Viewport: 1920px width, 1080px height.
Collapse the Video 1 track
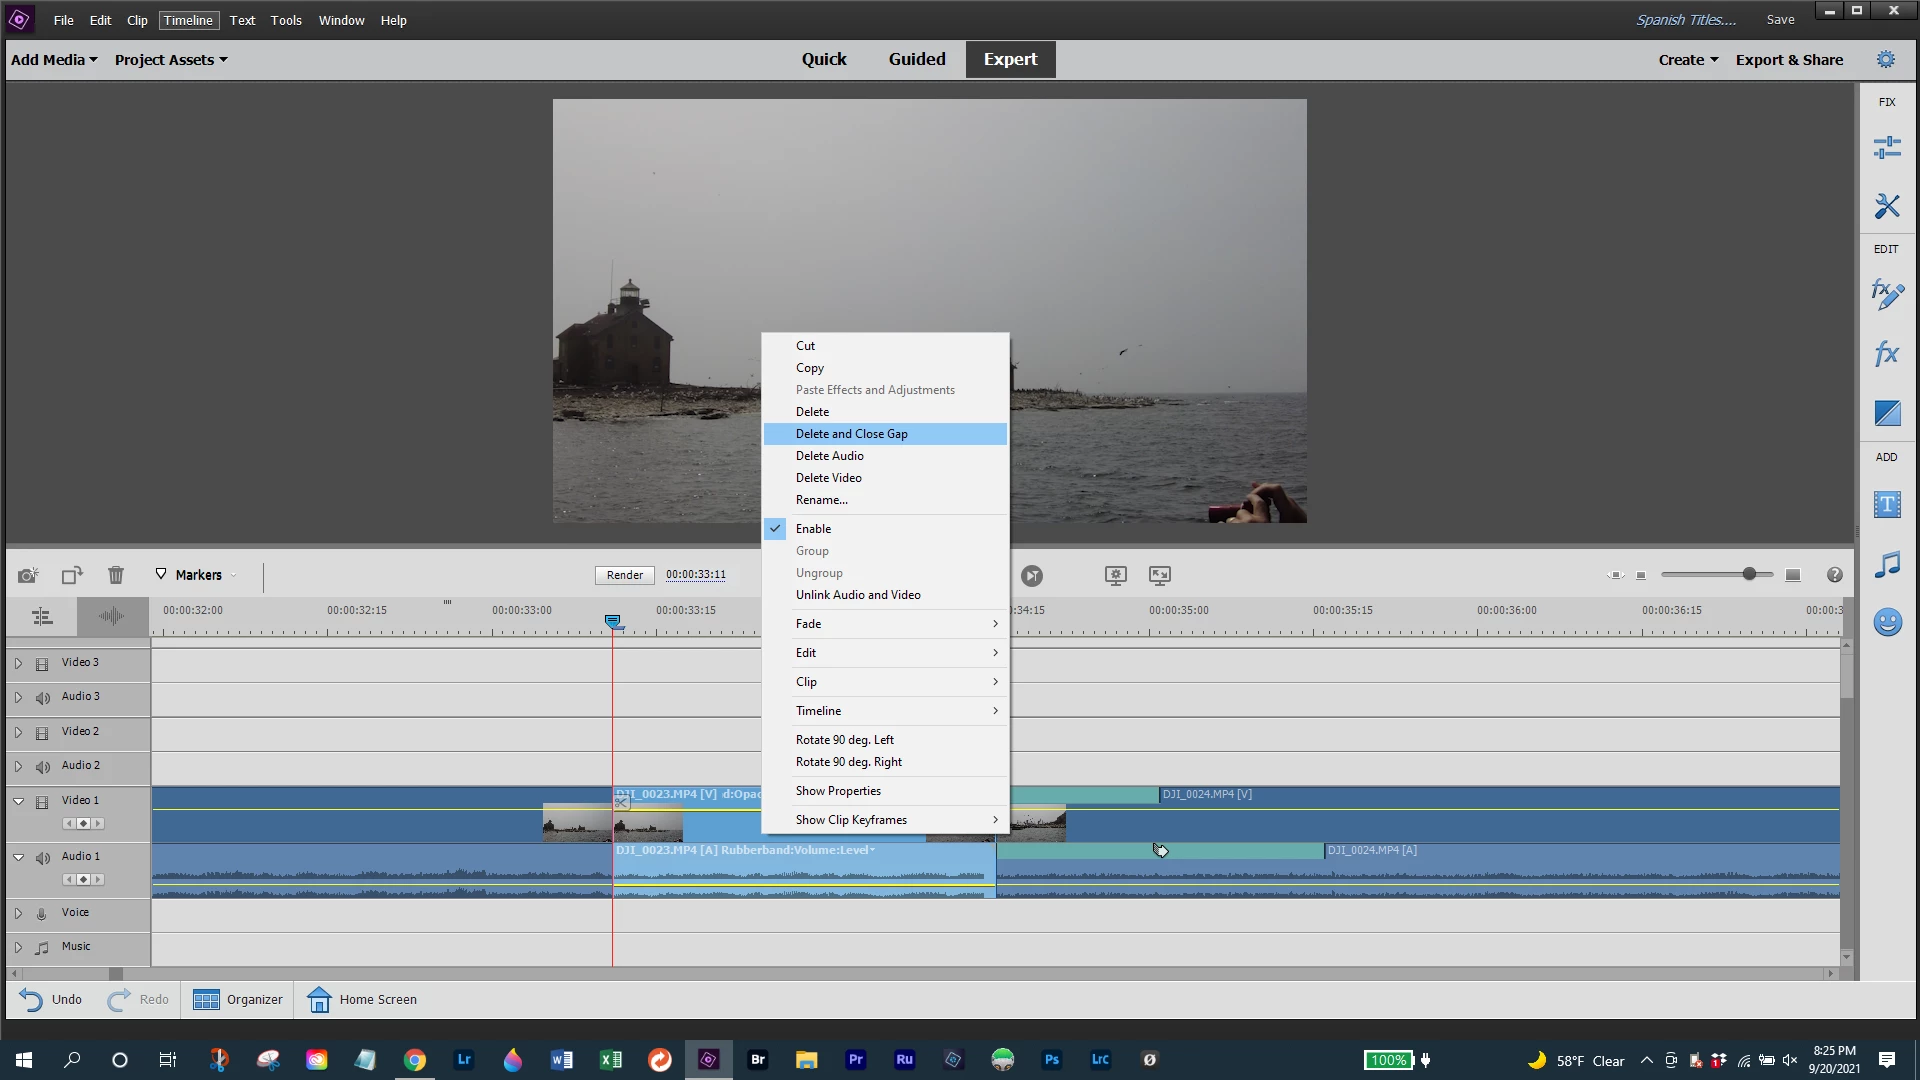coord(18,801)
